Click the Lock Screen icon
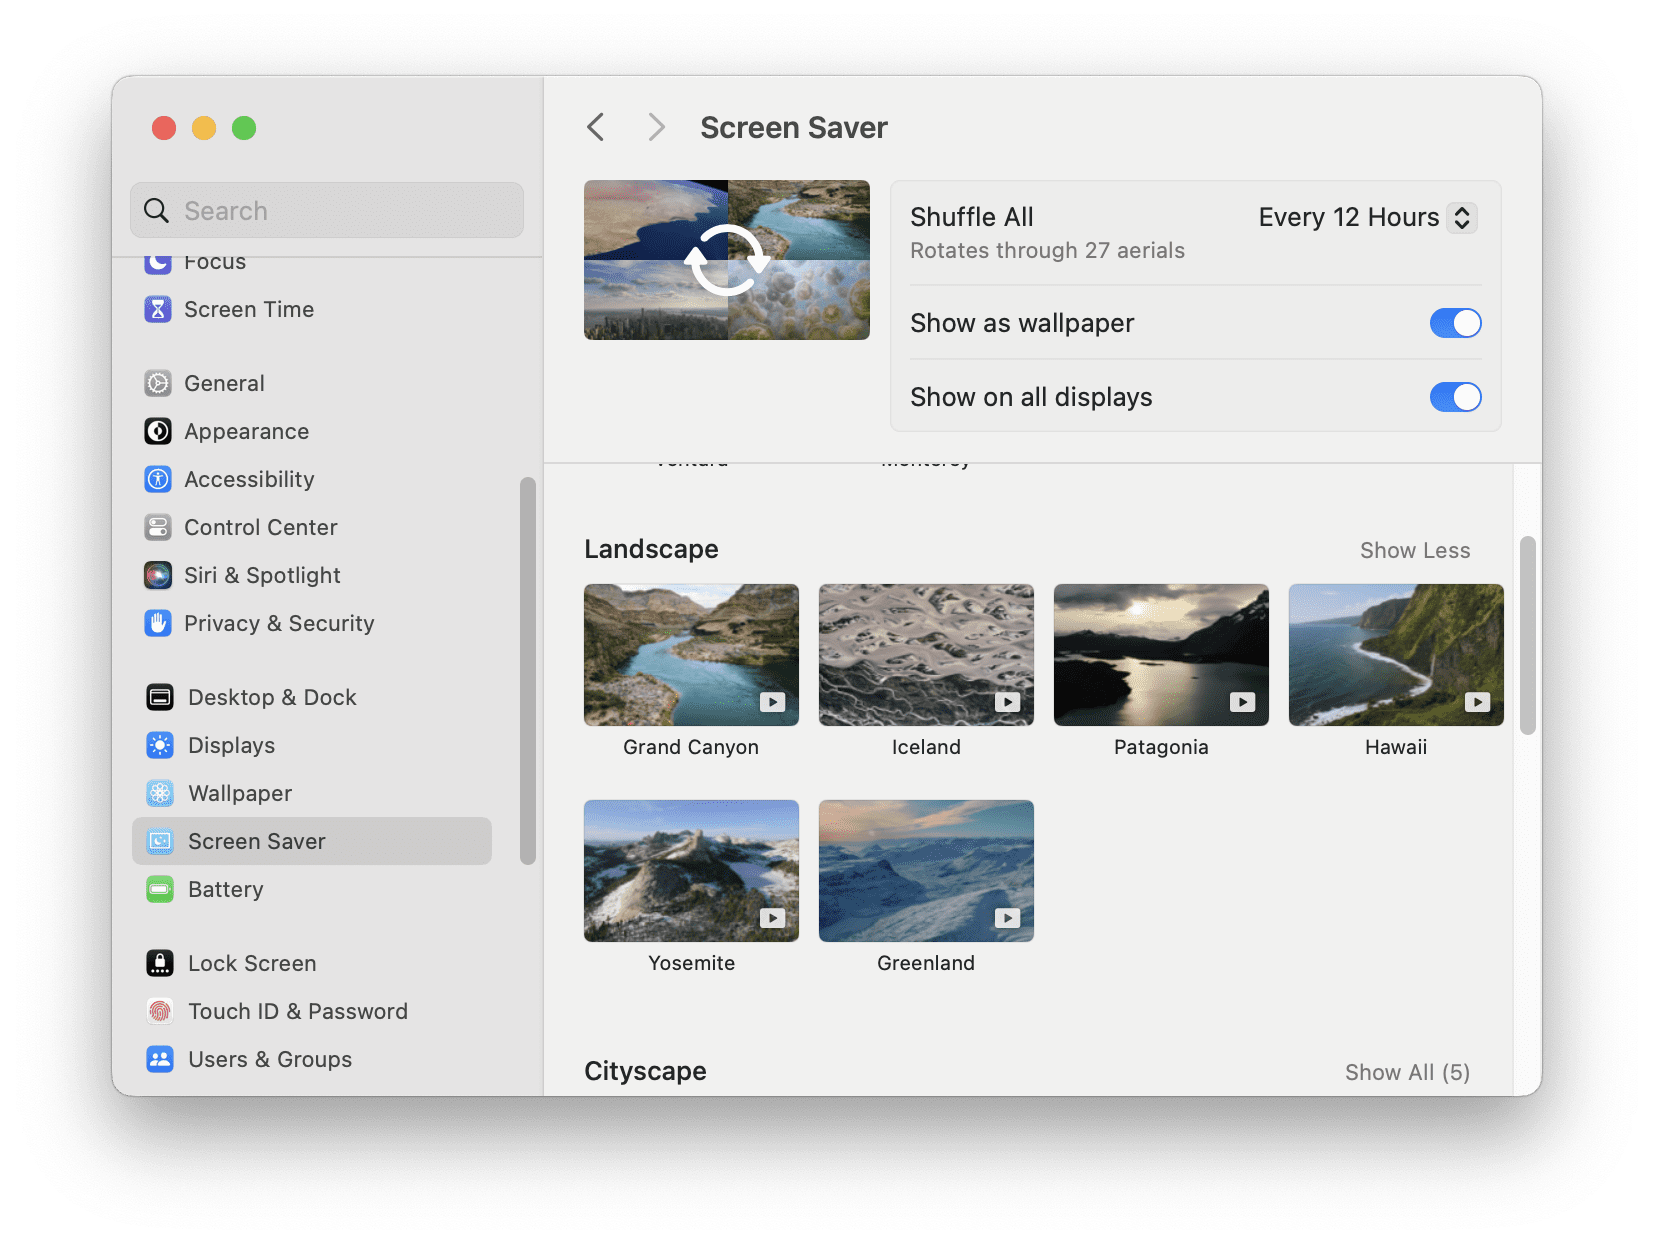The width and height of the screenshot is (1654, 1244). 160,963
